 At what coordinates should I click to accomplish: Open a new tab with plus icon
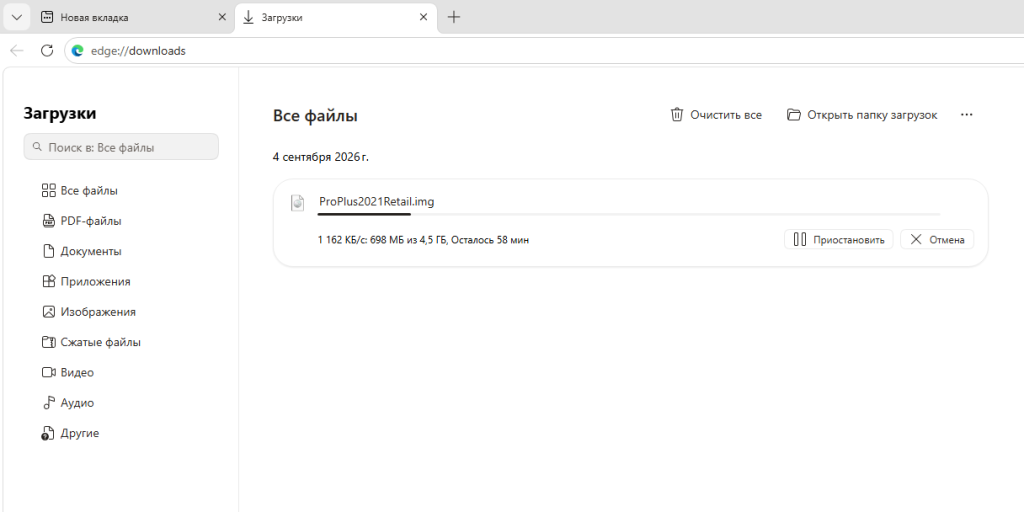(x=454, y=18)
